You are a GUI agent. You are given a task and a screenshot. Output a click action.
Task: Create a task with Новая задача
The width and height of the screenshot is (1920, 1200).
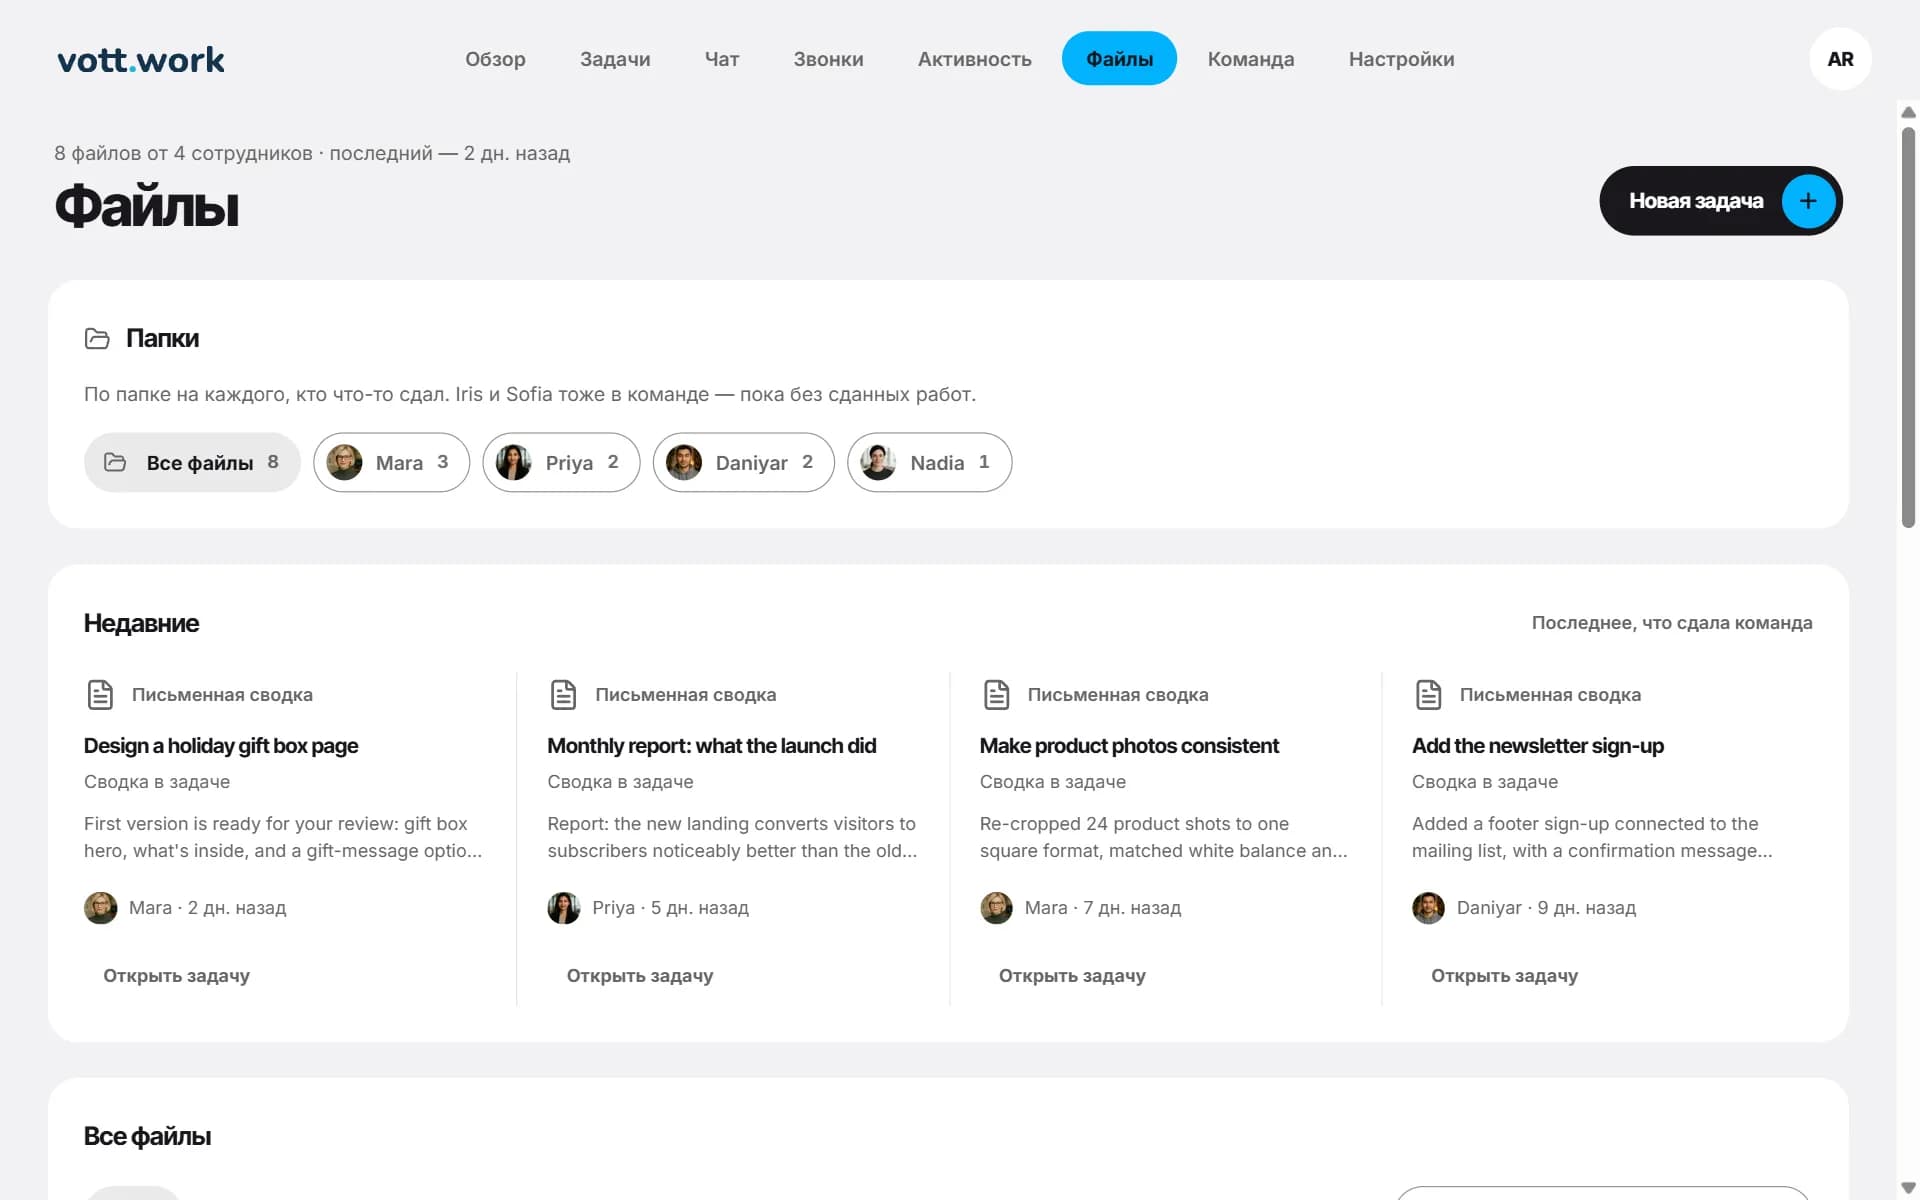(x=1720, y=201)
